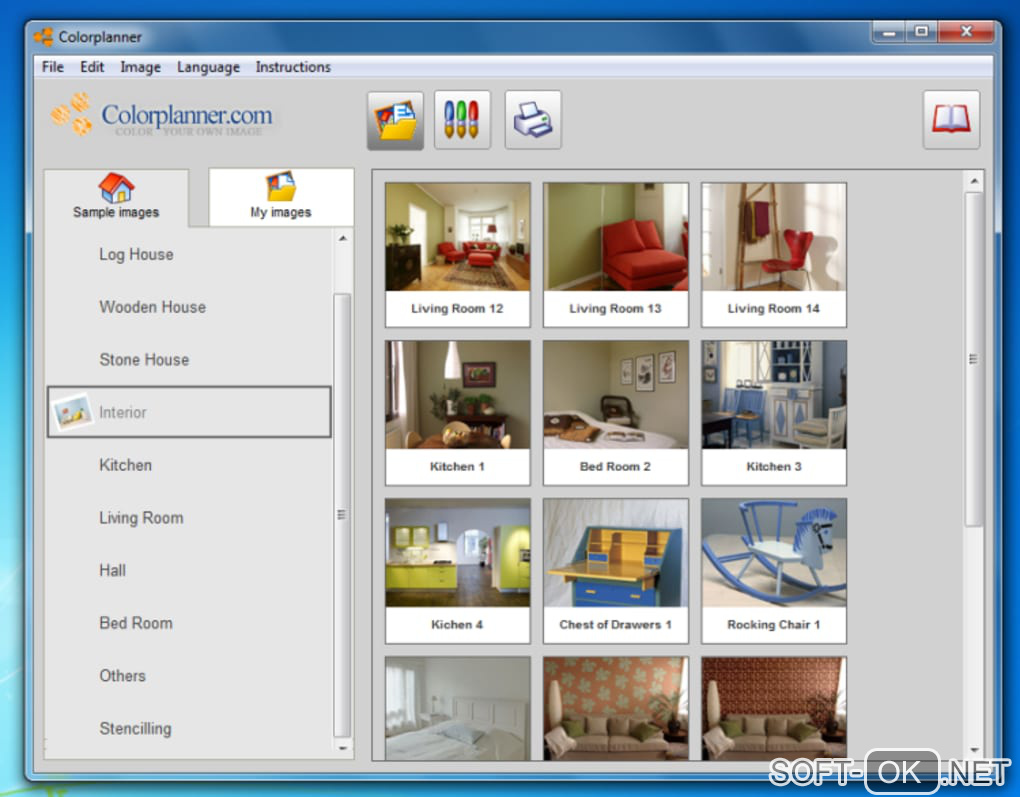Select the Wooden House category

click(189, 307)
